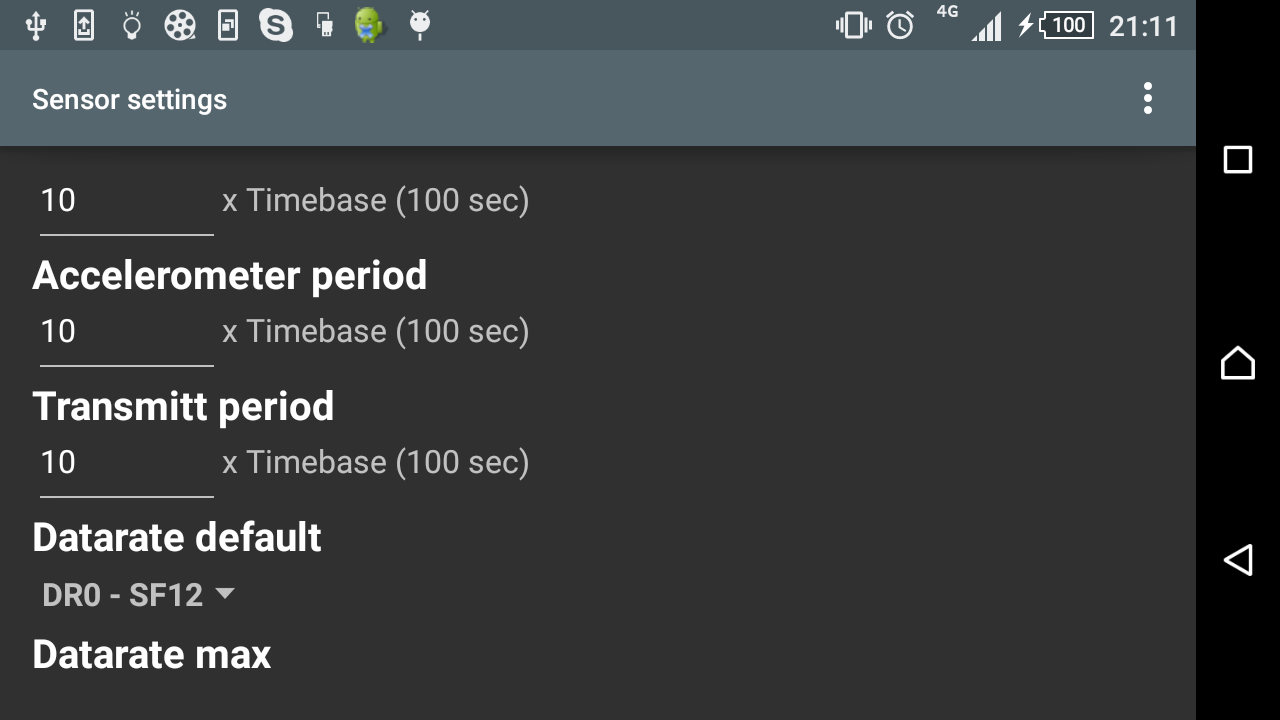The image size is (1280, 720).
Task: Tap the battery level indicator
Action: coord(1066,25)
